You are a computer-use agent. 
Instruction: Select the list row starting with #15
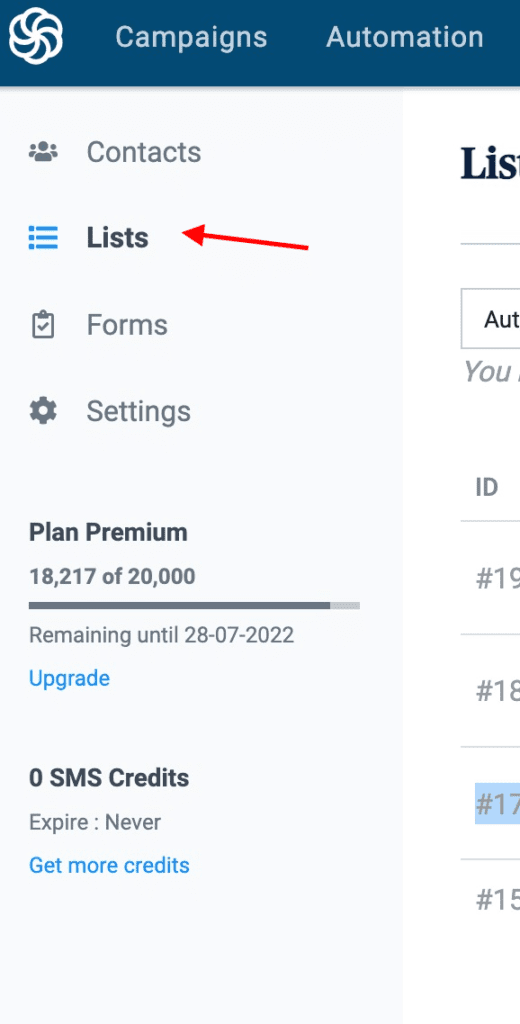point(490,901)
